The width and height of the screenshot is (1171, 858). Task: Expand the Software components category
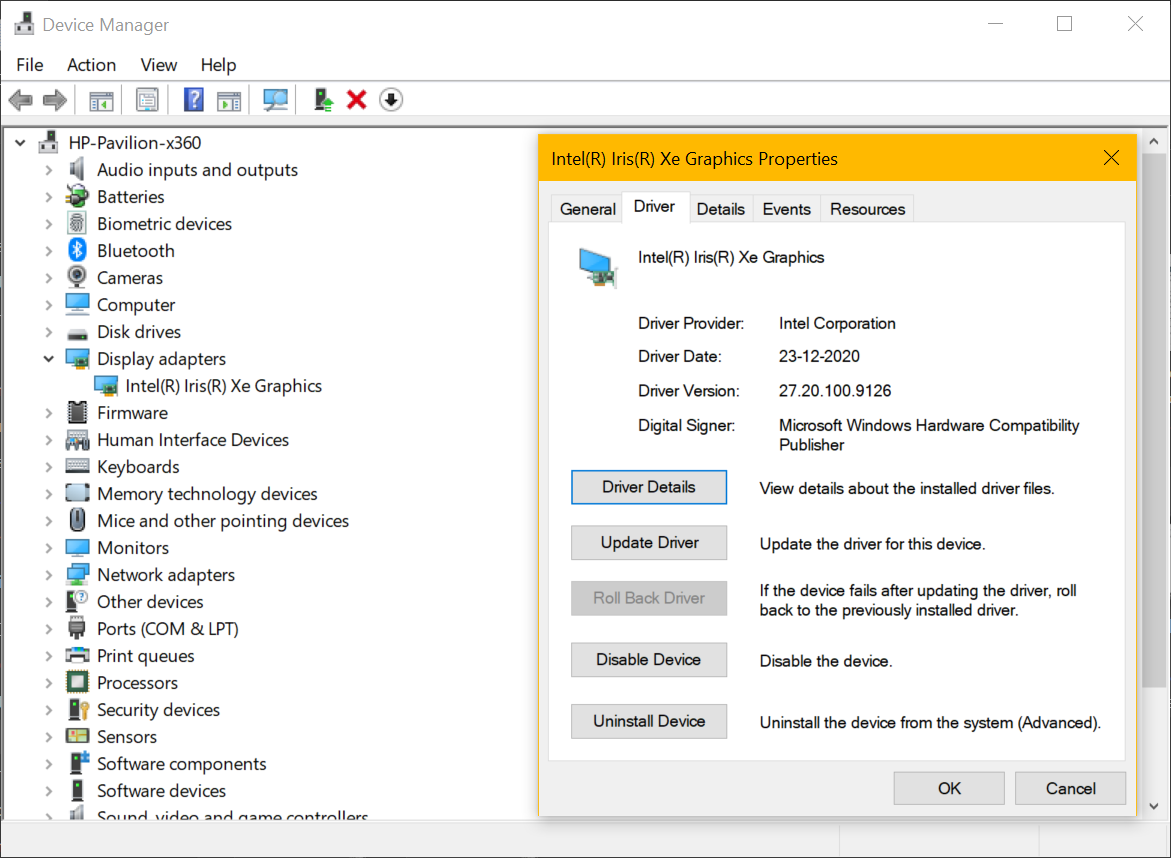tap(49, 764)
